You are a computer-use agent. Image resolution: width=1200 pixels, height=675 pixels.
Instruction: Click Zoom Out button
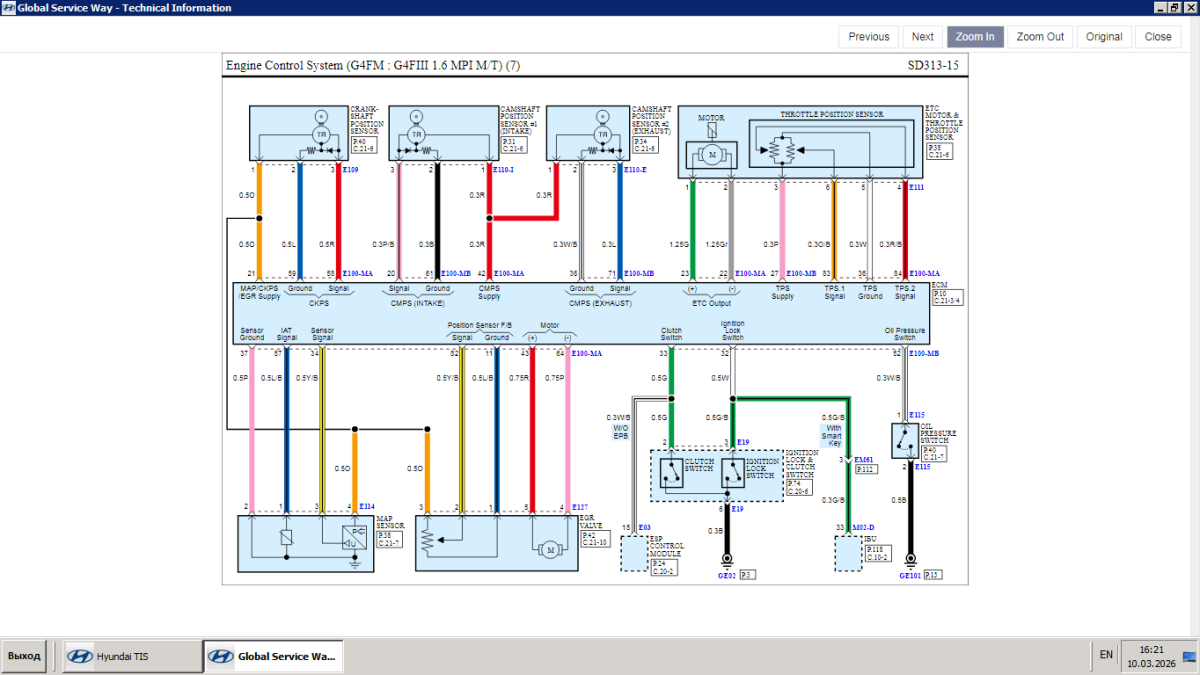click(1040, 37)
